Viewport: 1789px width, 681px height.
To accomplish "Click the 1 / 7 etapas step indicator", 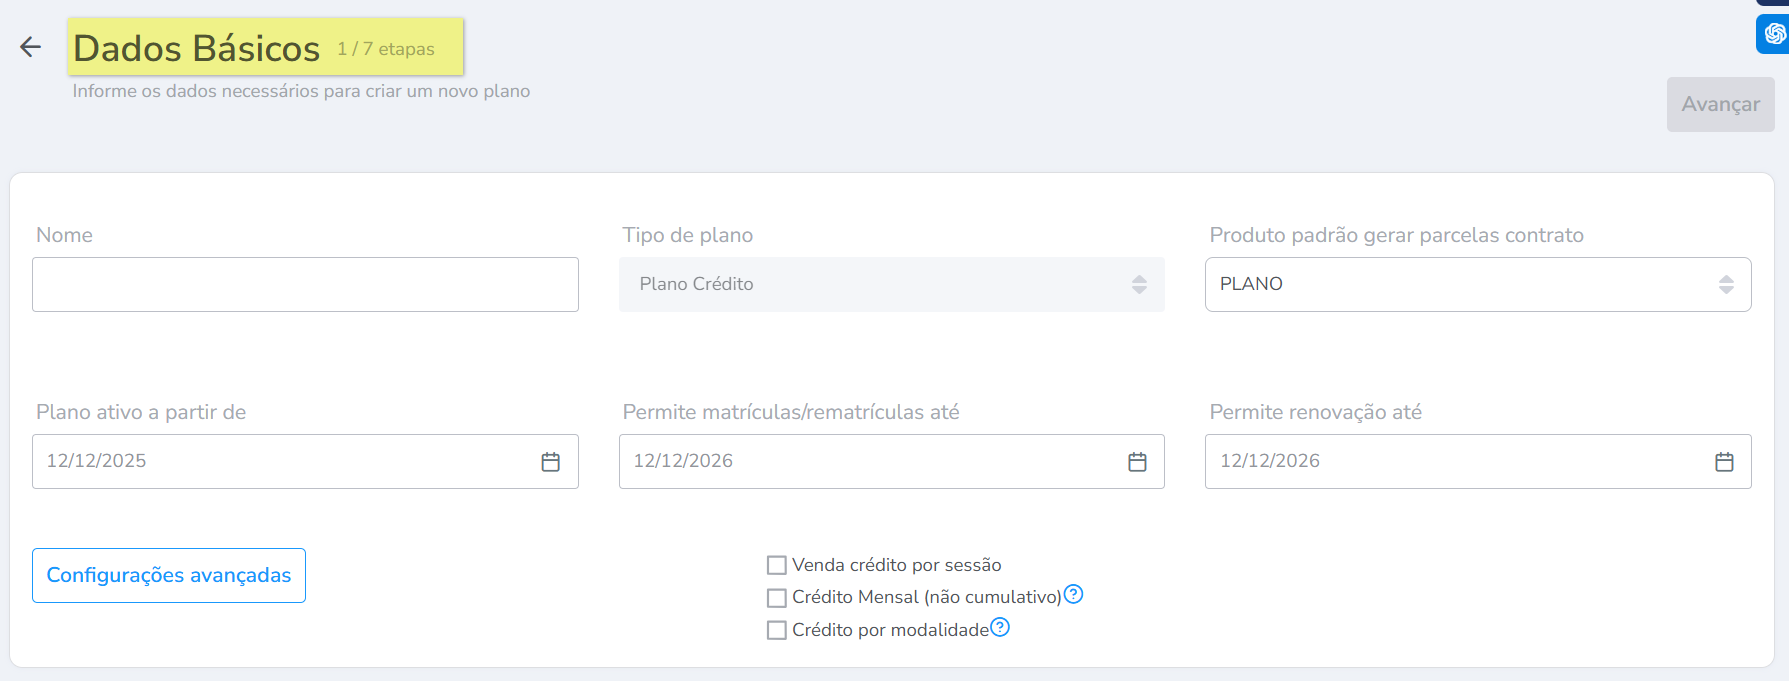I will 386,49.
